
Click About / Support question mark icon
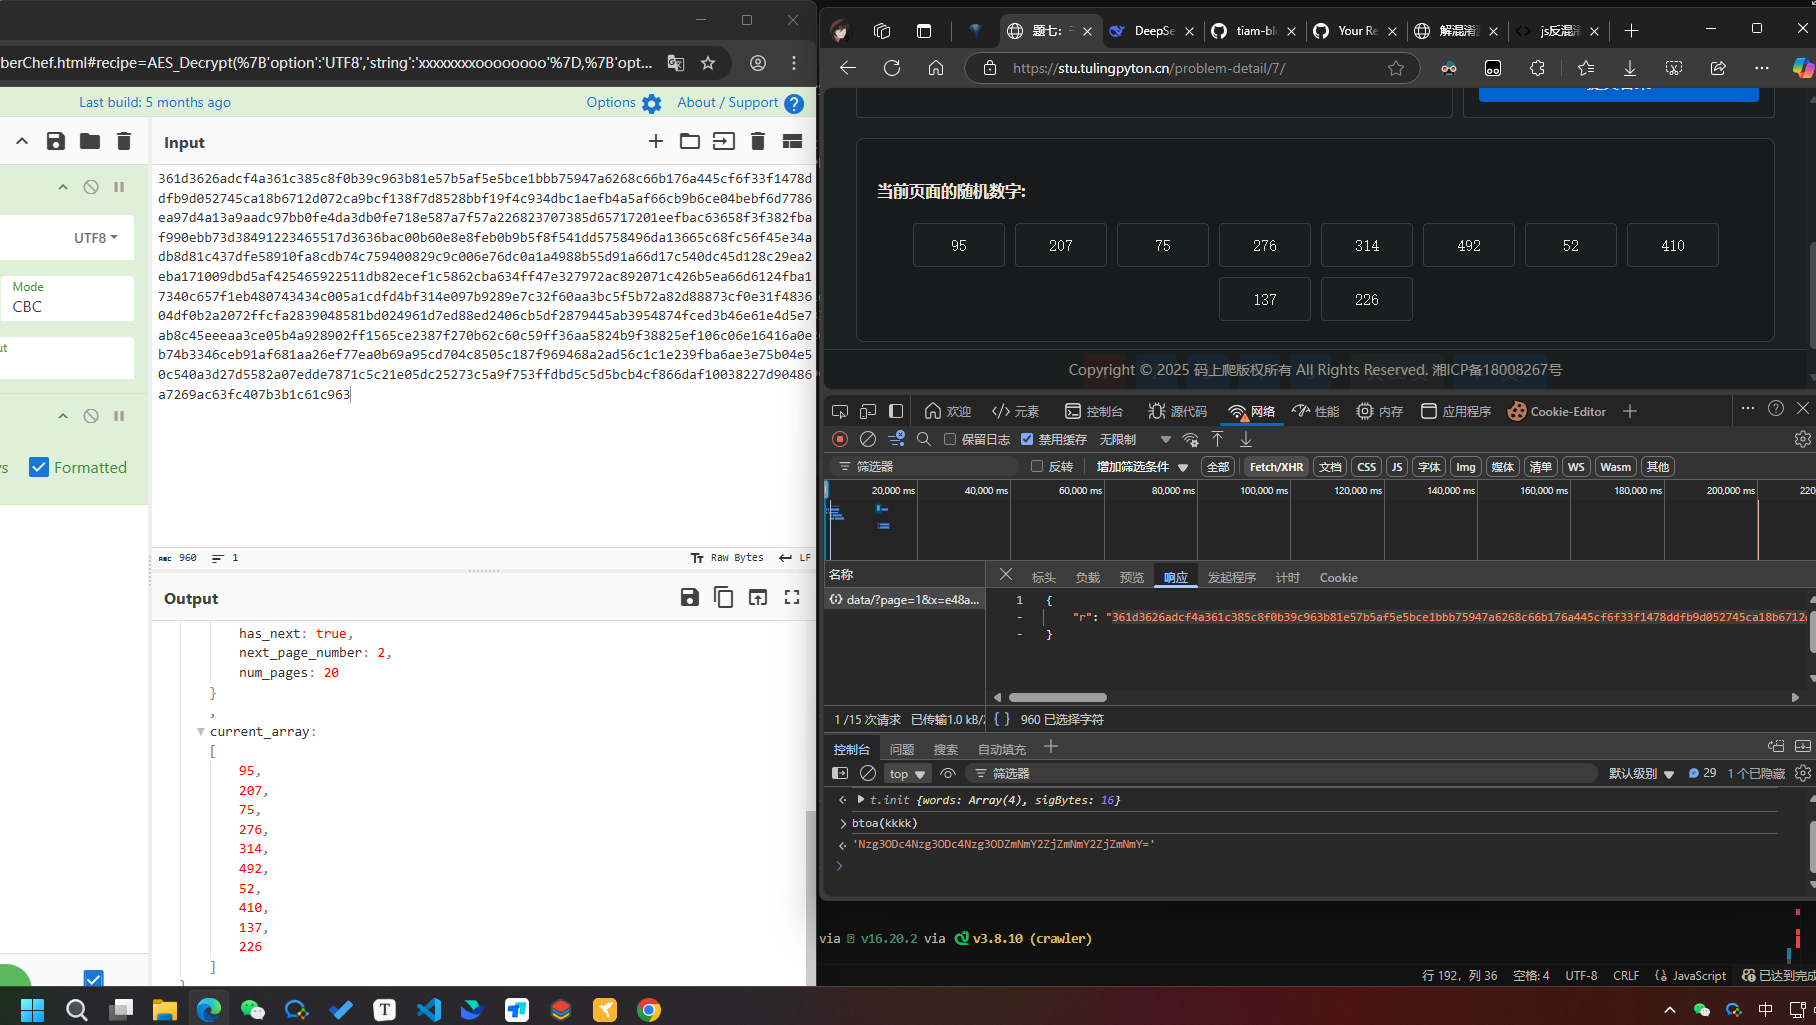[794, 103]
